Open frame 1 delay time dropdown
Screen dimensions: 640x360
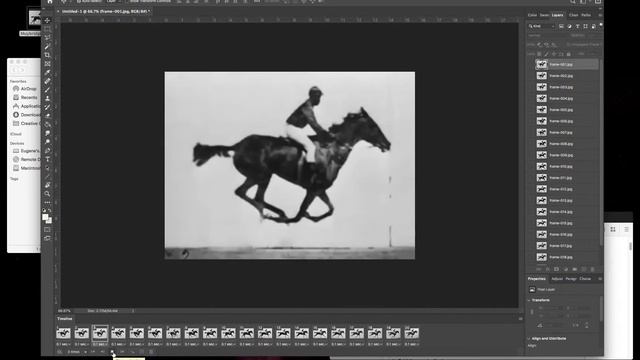pos(63,344)
